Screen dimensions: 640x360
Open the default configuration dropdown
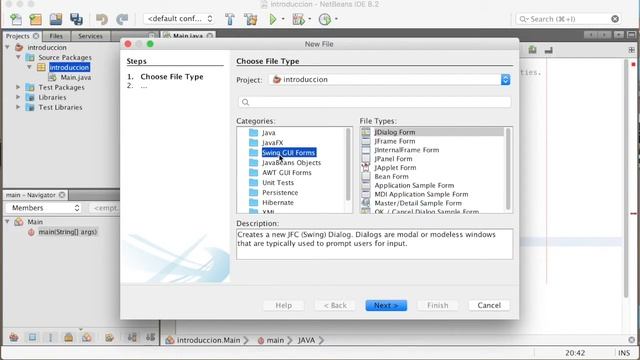(179, 19)
